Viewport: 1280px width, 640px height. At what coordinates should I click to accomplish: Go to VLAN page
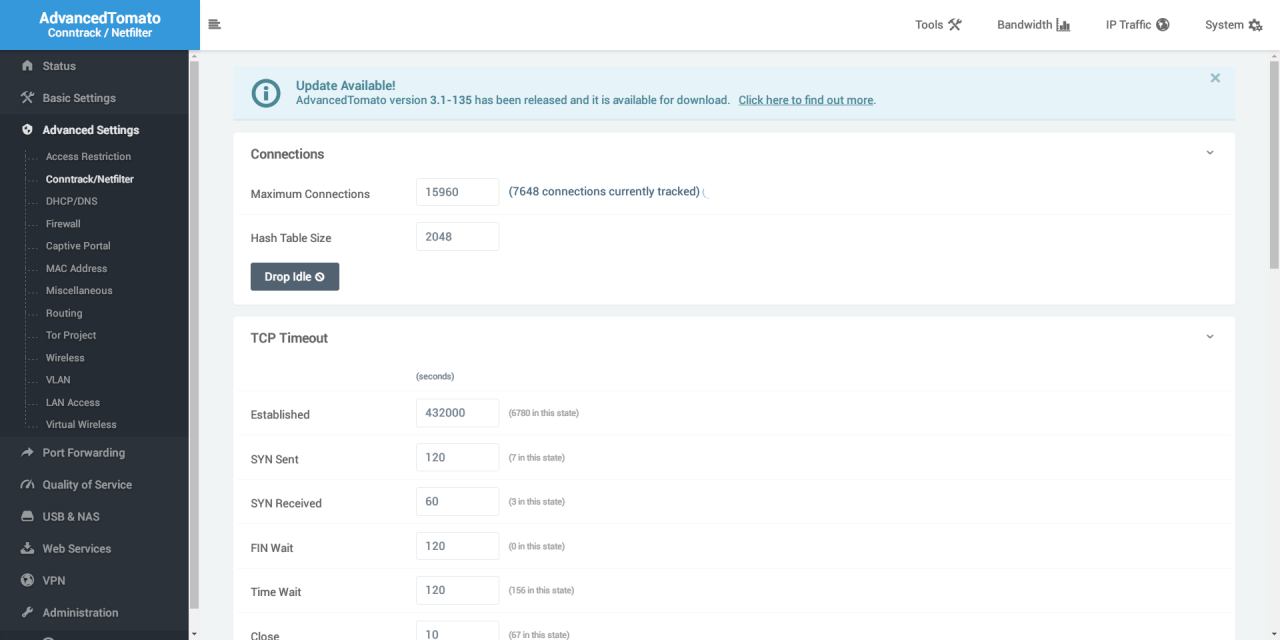58,380
